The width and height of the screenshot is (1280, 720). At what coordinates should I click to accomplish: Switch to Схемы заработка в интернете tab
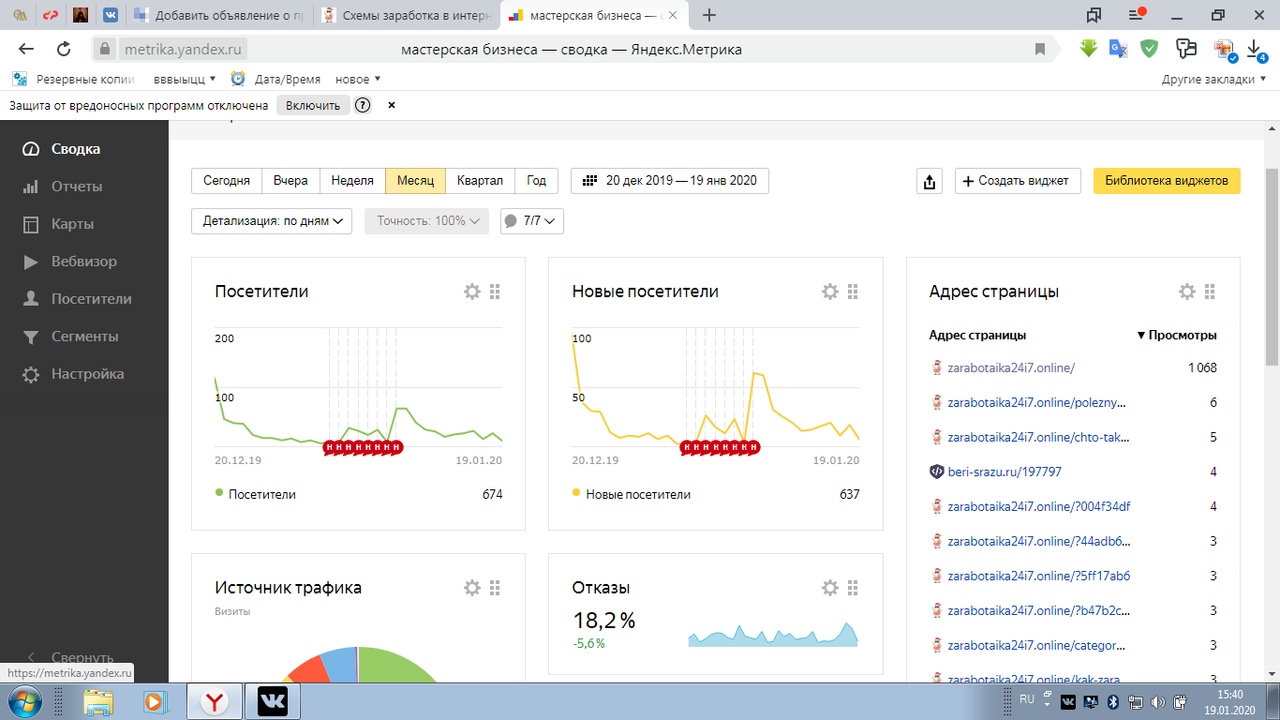pyautogui.click(x=405, y=15)
